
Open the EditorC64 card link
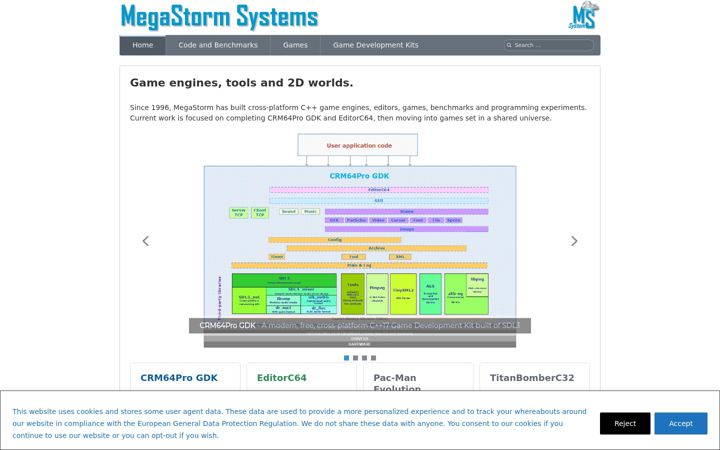(281, 378)
